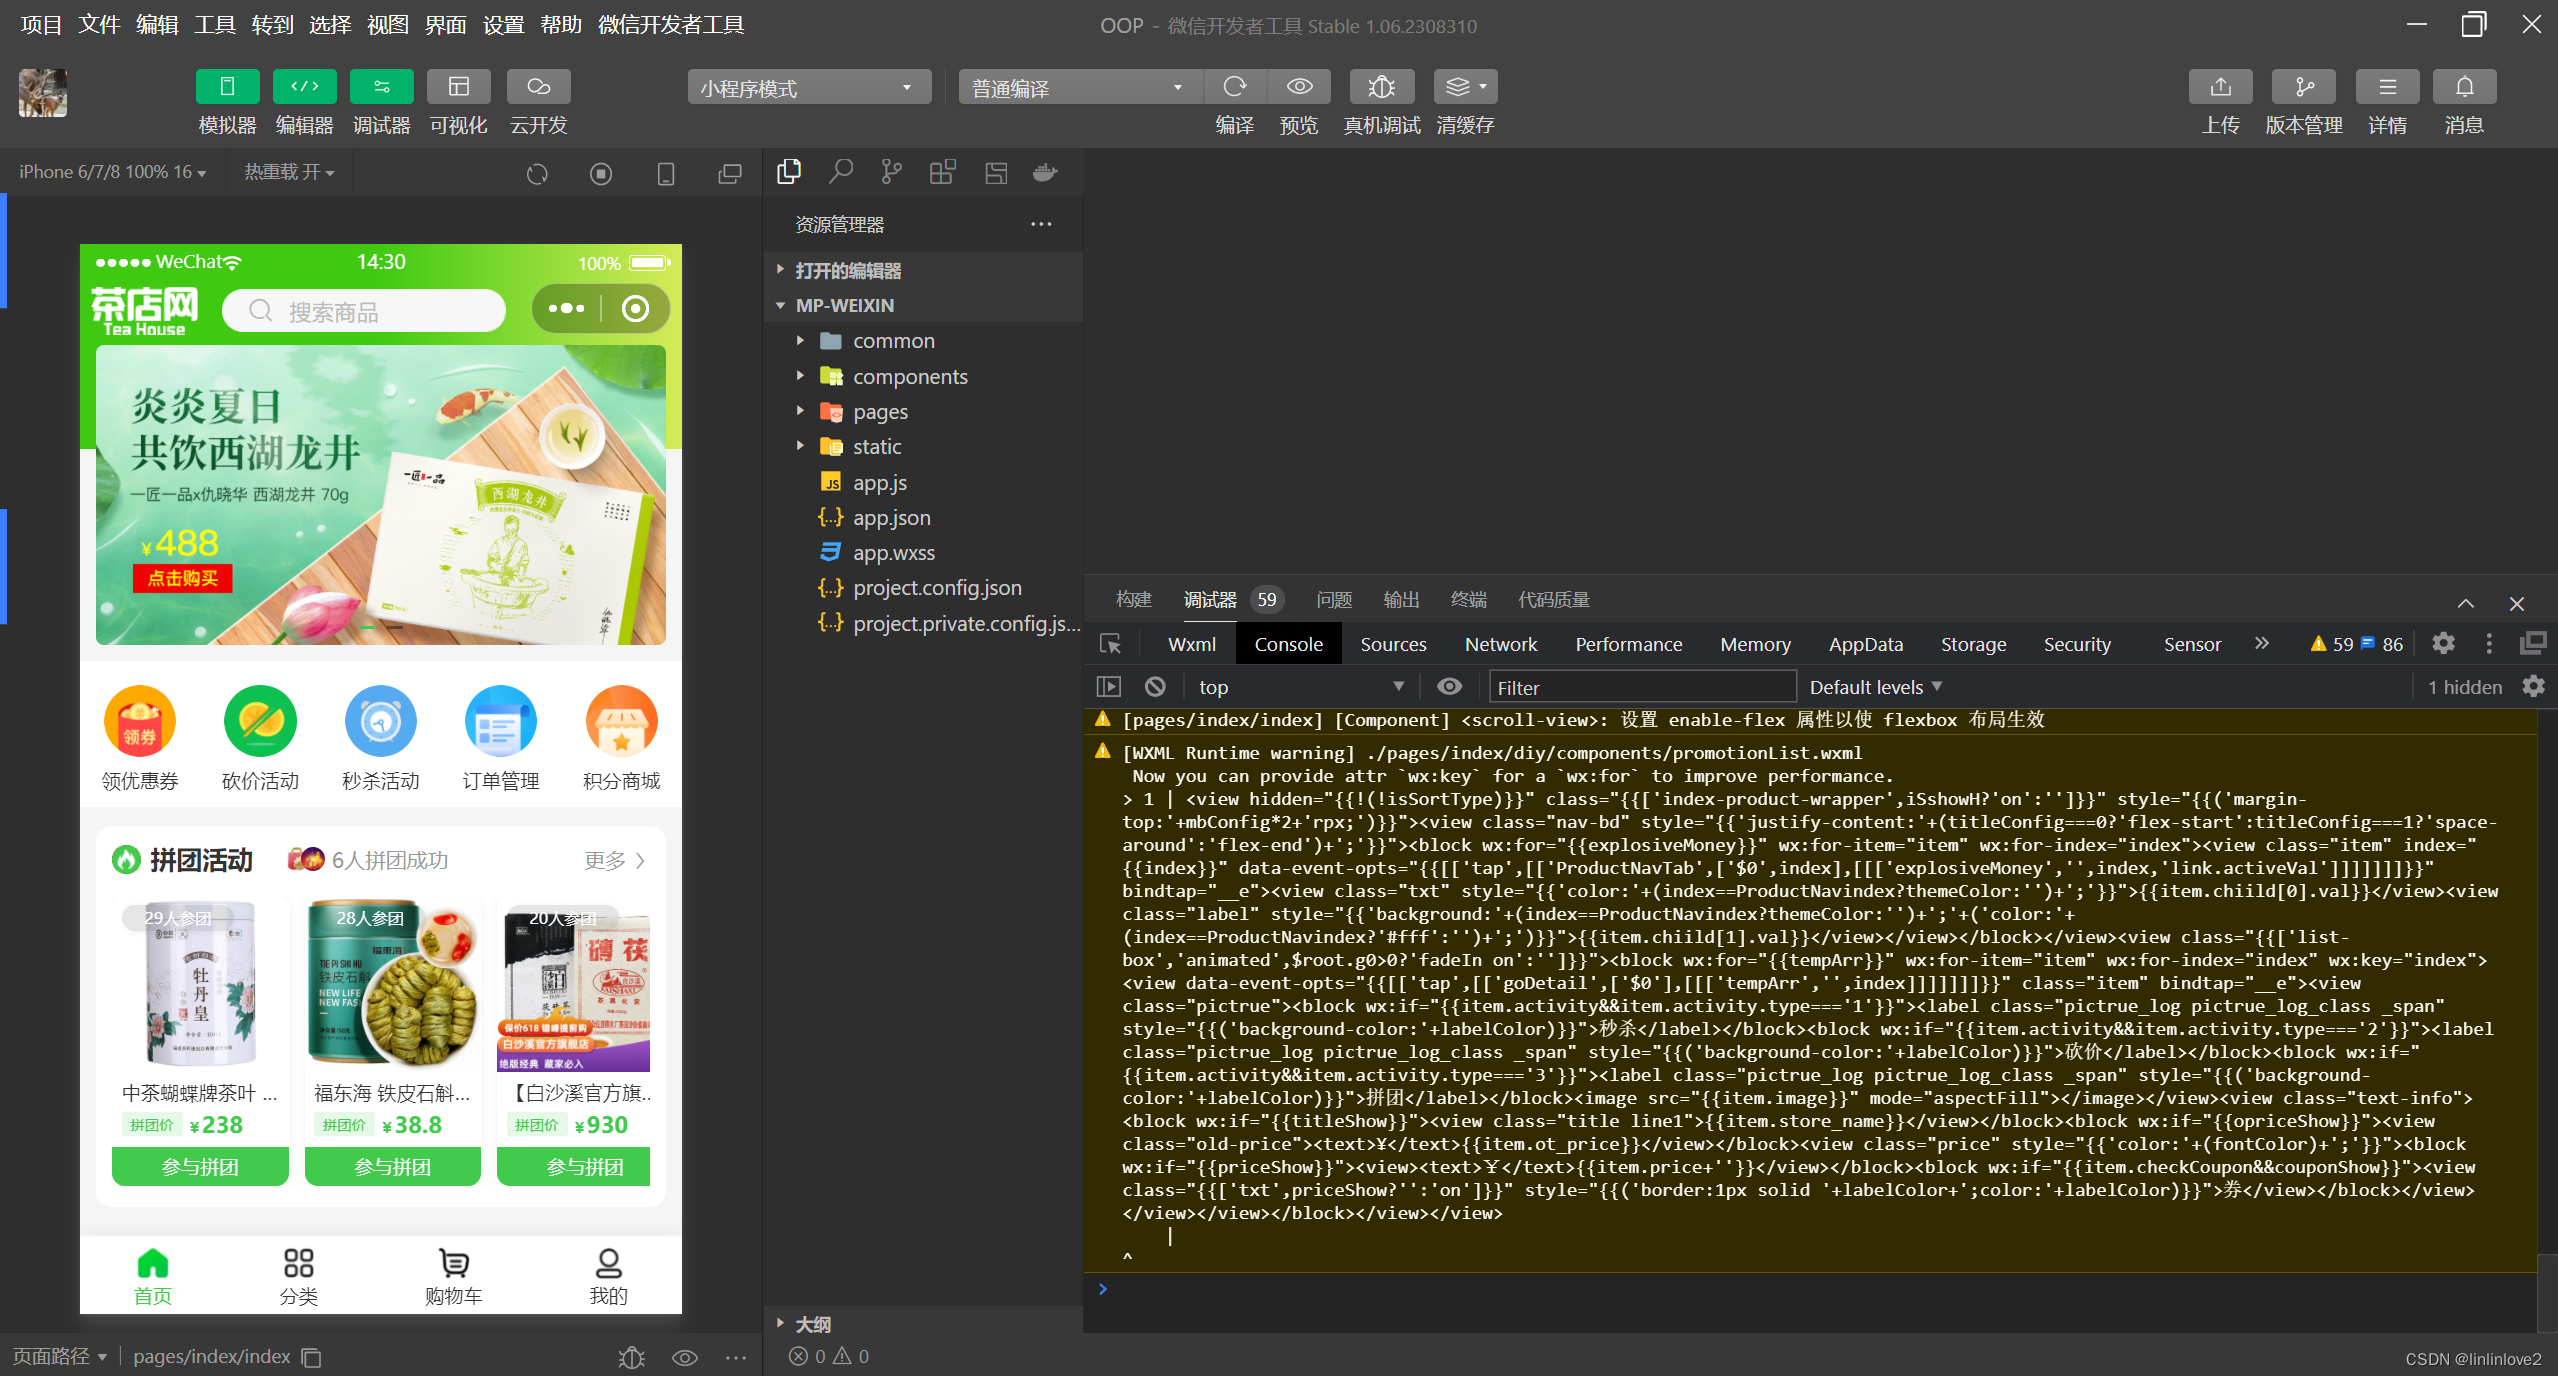This screenshot has height=1376, width=2558.
Task: Open the 工具 menu
Action: (214, 24)
